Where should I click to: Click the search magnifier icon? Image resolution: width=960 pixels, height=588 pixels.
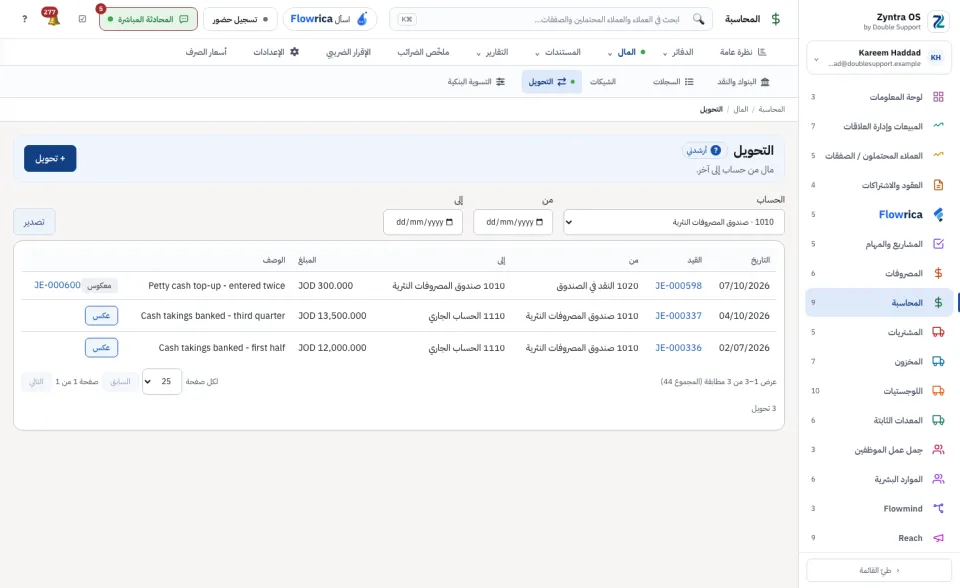tap(699, 19)
